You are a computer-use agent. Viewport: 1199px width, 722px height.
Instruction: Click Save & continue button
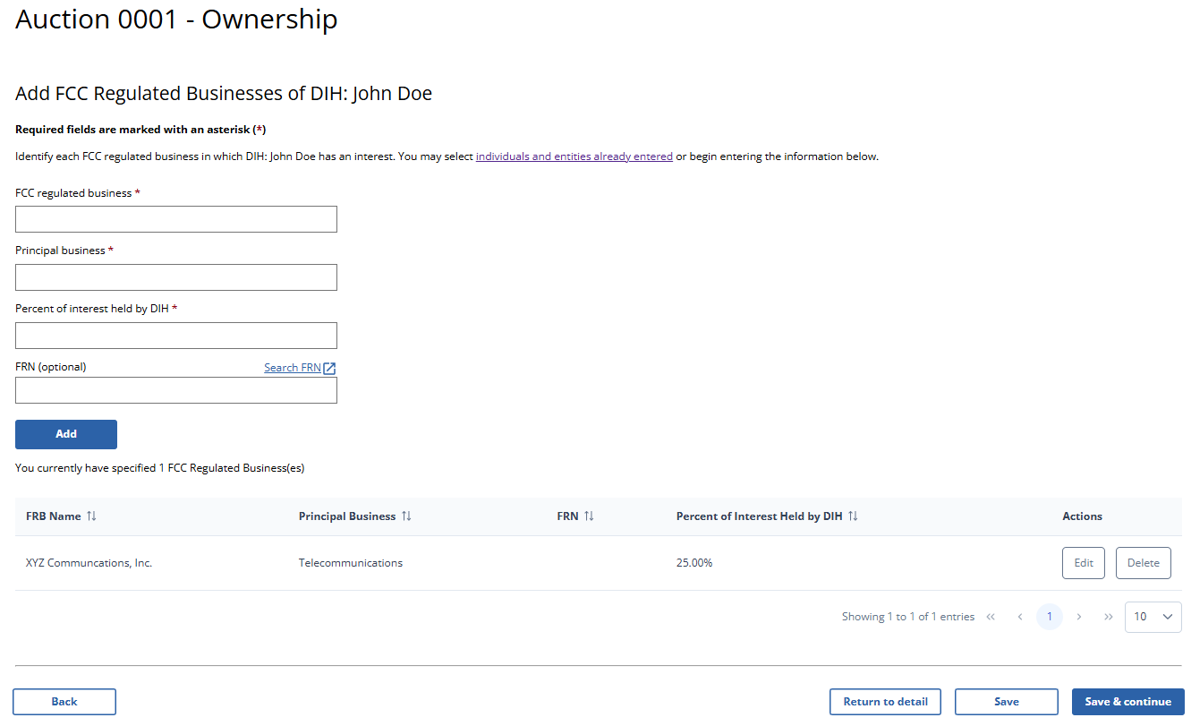point(1128,702)
